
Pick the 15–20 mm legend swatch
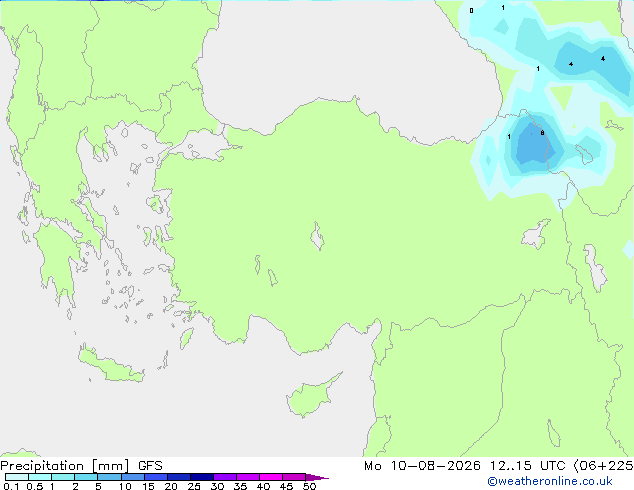click(x=155, y=477)
